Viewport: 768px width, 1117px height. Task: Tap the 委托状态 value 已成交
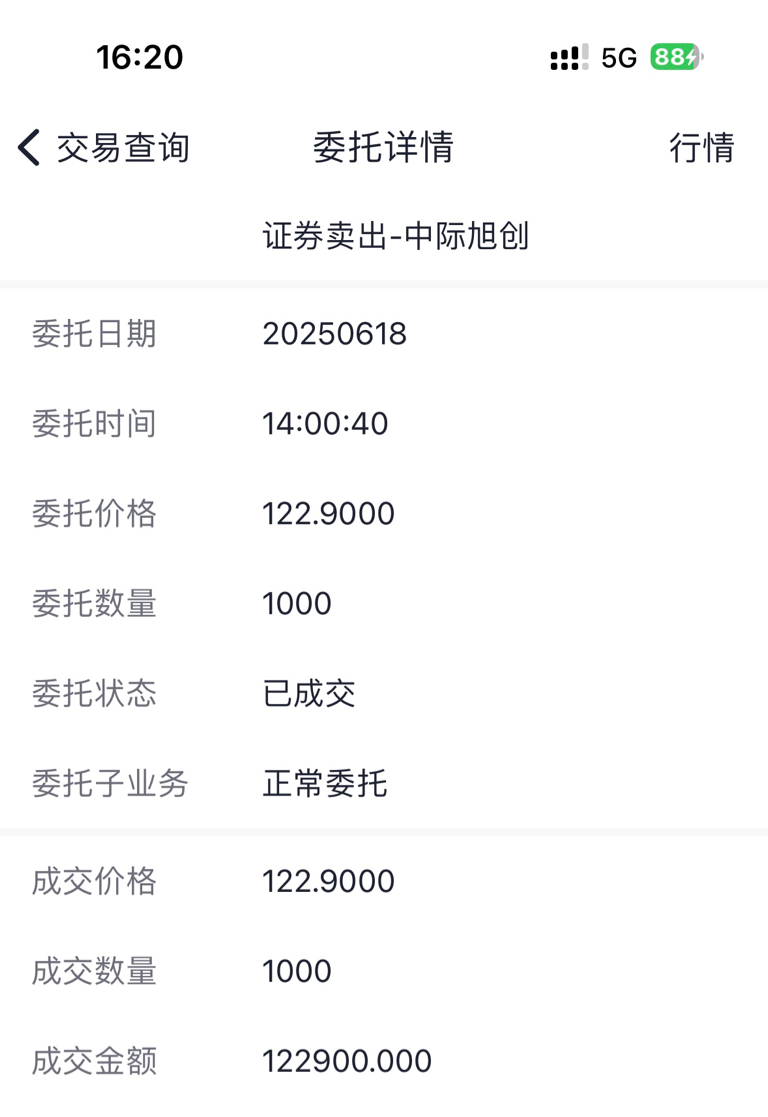(x=309, y=693)
